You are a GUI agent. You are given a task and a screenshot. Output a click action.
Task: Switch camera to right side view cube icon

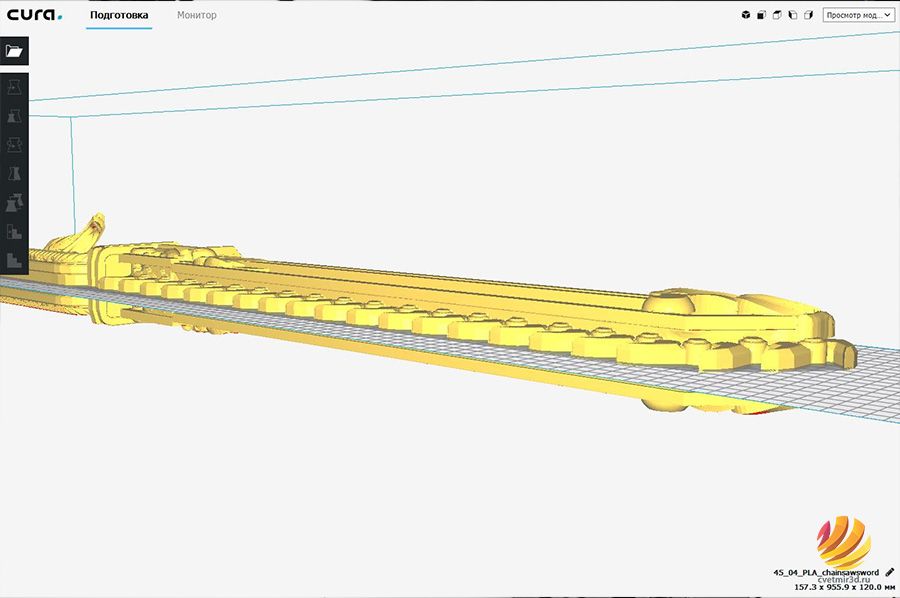point(808,15)
